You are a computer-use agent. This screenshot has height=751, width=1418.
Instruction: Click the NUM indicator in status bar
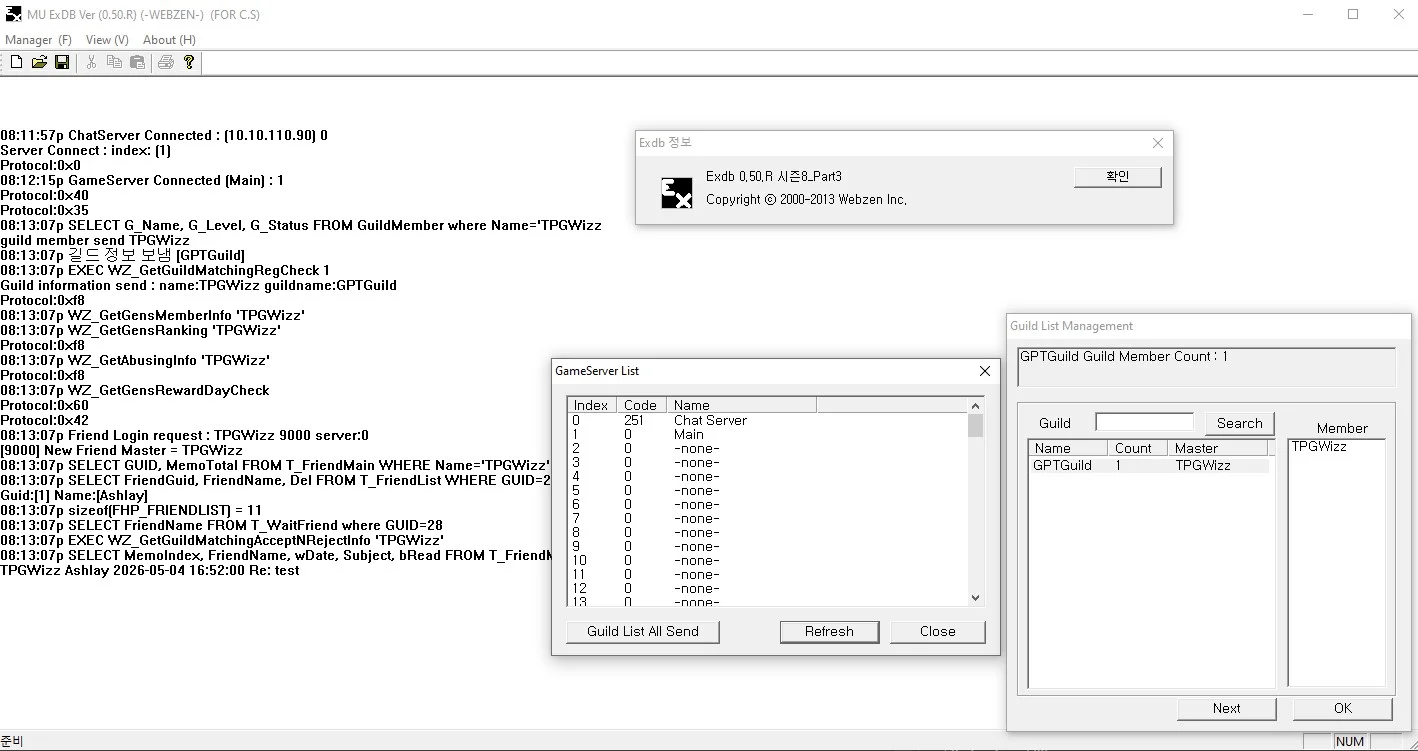(x=1350, y=741)
